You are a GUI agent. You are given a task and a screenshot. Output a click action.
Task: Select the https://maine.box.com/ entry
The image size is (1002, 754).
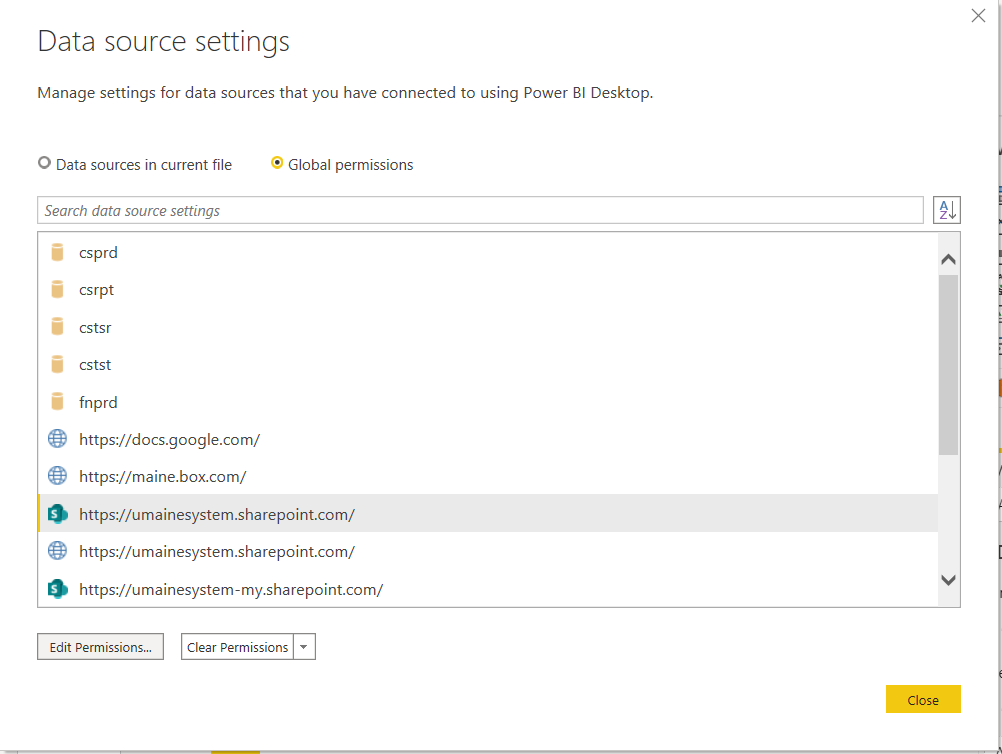(488, 476)
